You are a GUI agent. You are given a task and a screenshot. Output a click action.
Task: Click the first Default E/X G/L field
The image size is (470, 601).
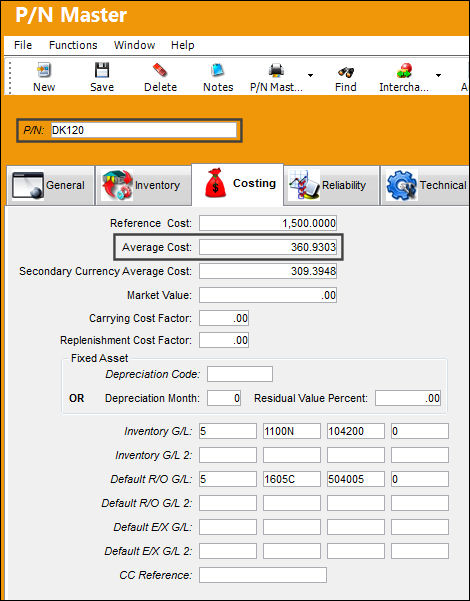[x=228, y=527]
